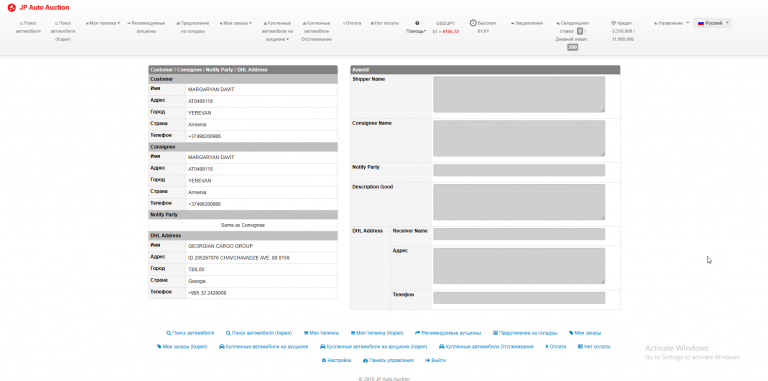The height and width of the screenshot is (381, 768).
Task: Open Предложение на складах in top navigation
Action: [193, 27]
